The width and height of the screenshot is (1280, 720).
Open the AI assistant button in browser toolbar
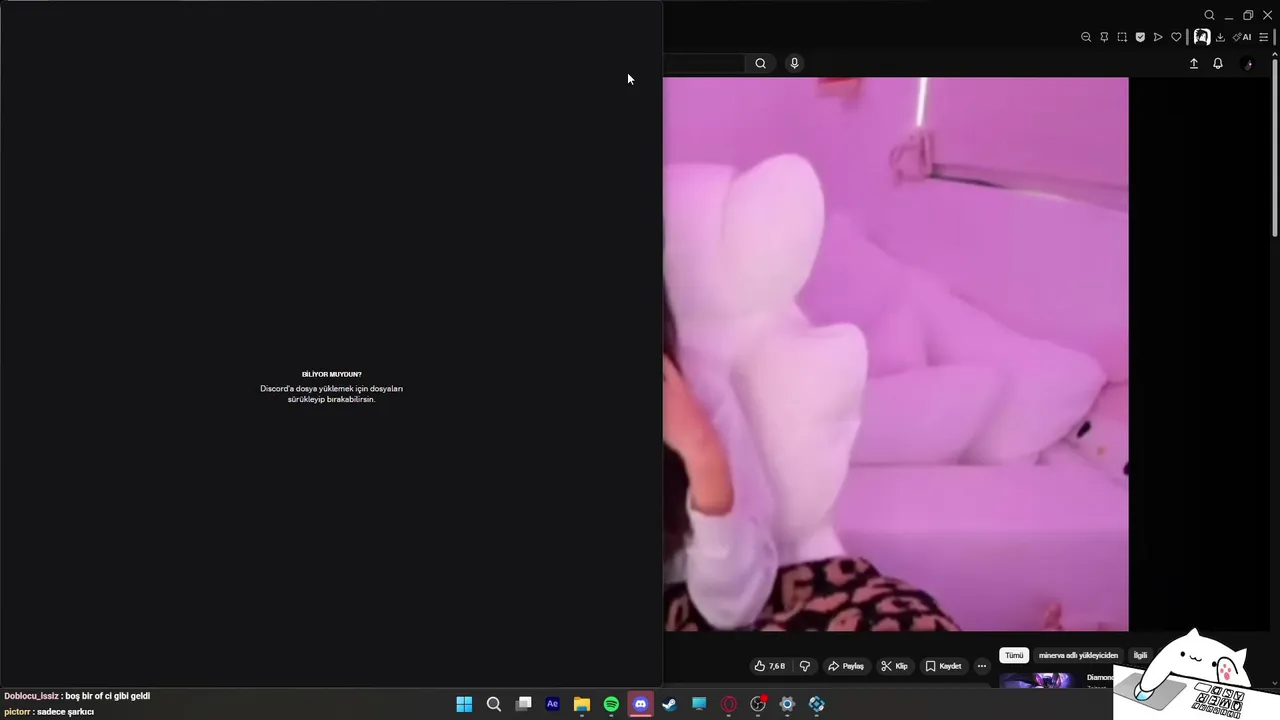(1242, 37)
